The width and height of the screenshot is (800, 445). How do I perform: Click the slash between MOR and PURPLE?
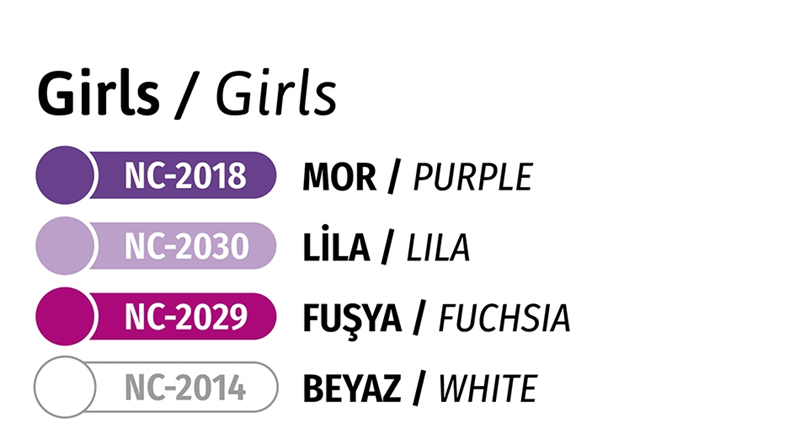coord(394,177)
